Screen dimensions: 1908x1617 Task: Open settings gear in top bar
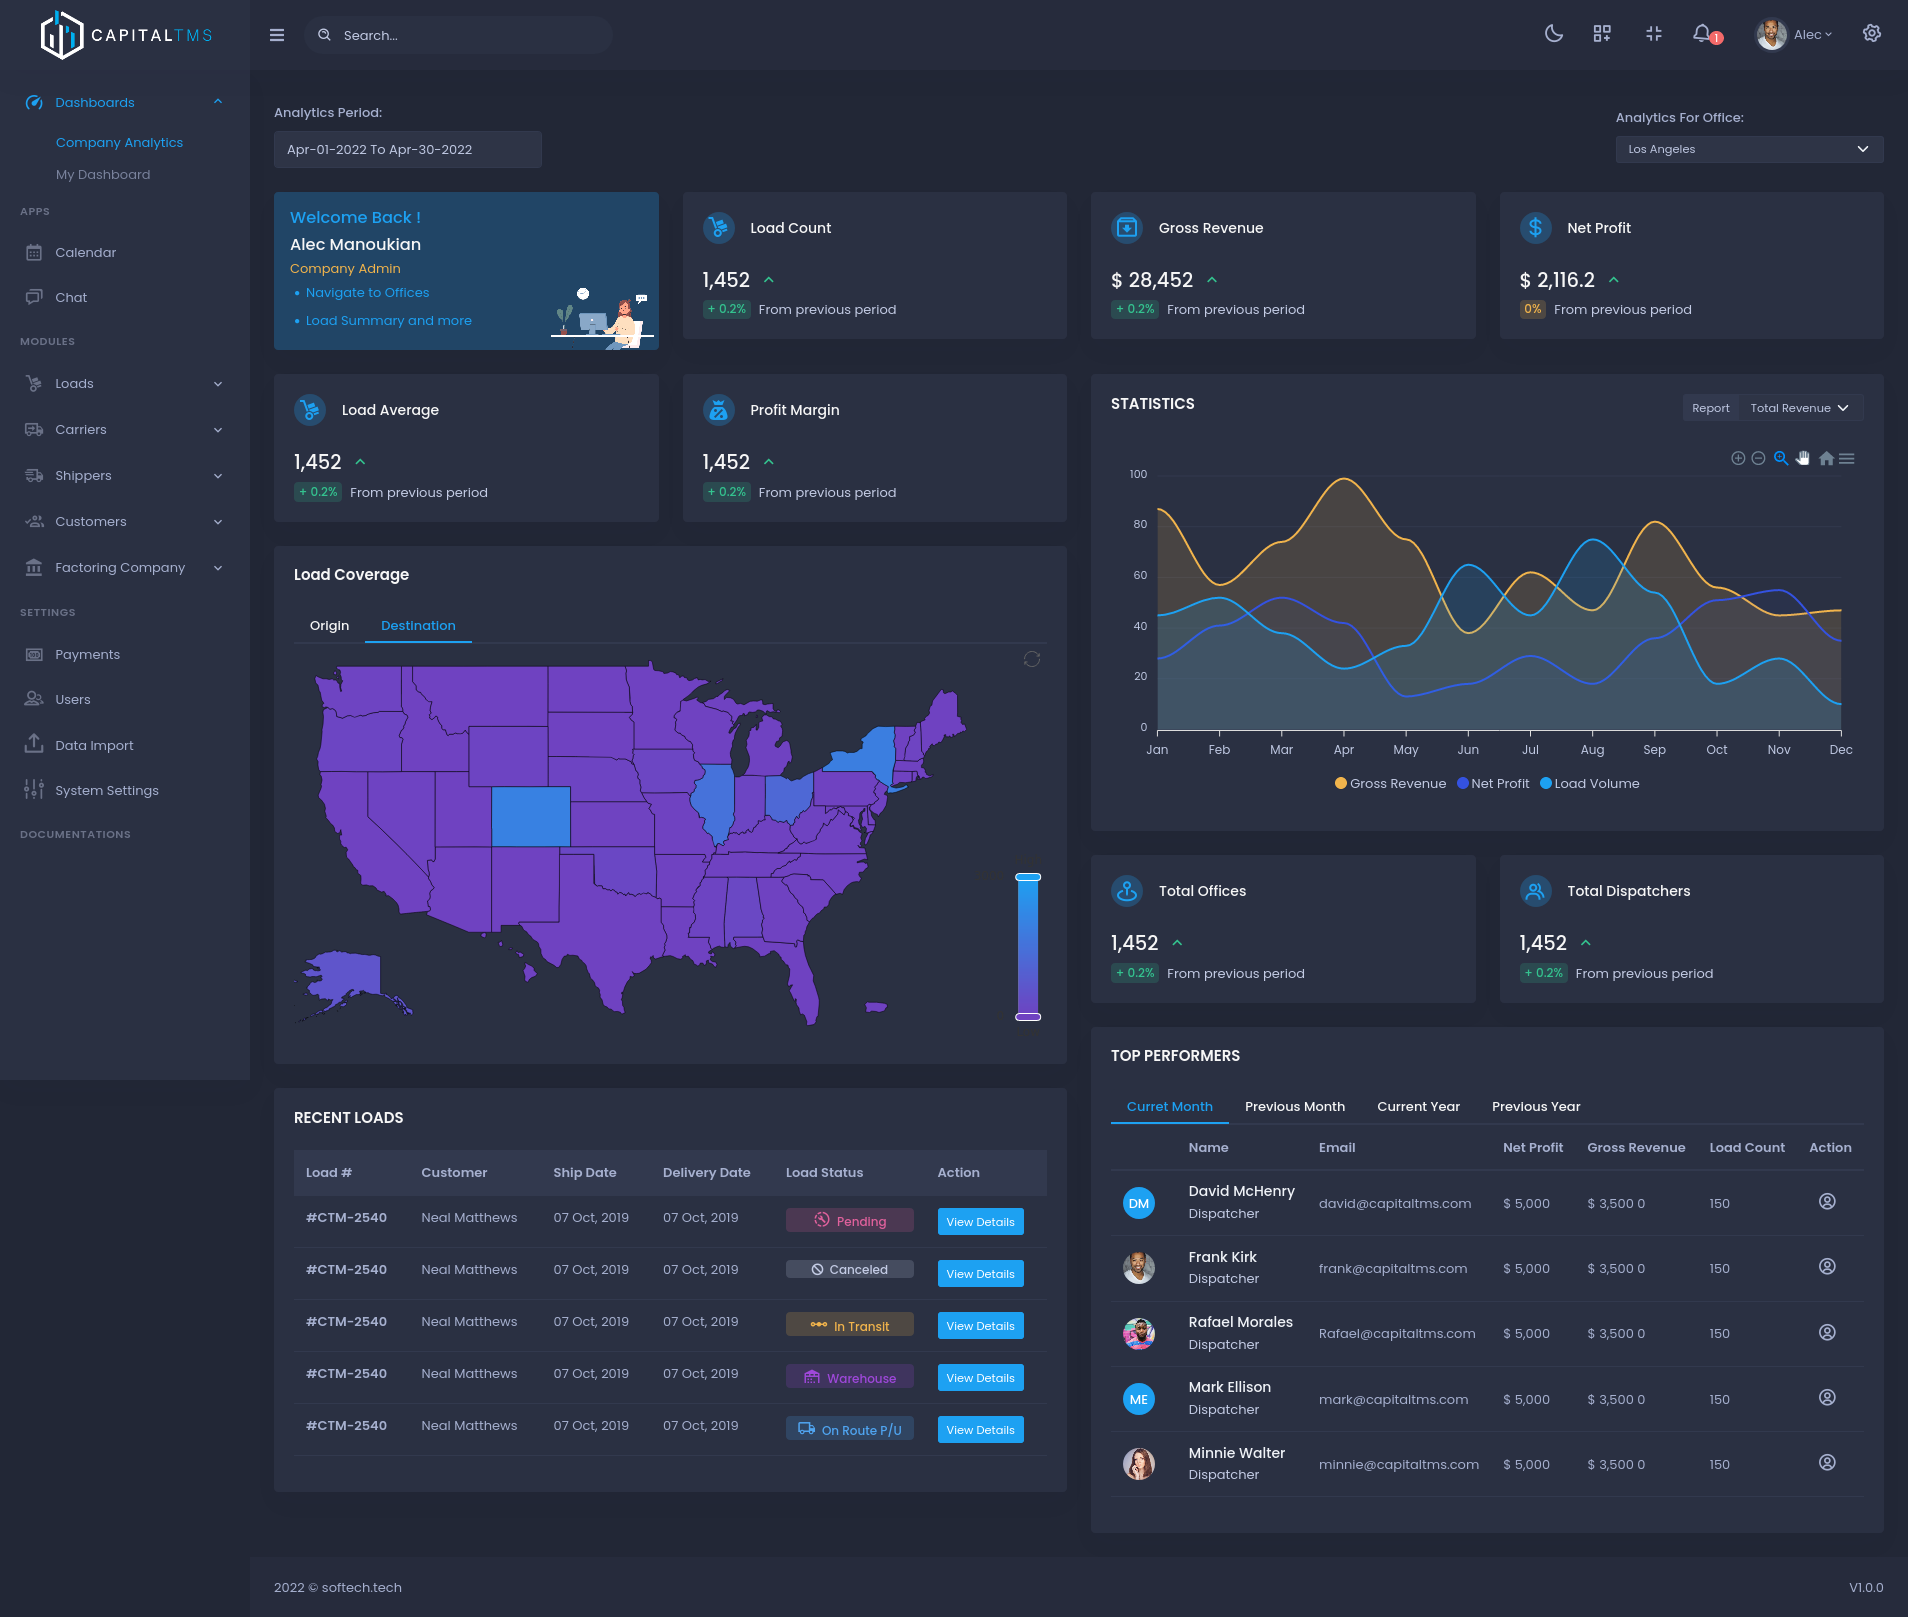[x=1872, y=34]
